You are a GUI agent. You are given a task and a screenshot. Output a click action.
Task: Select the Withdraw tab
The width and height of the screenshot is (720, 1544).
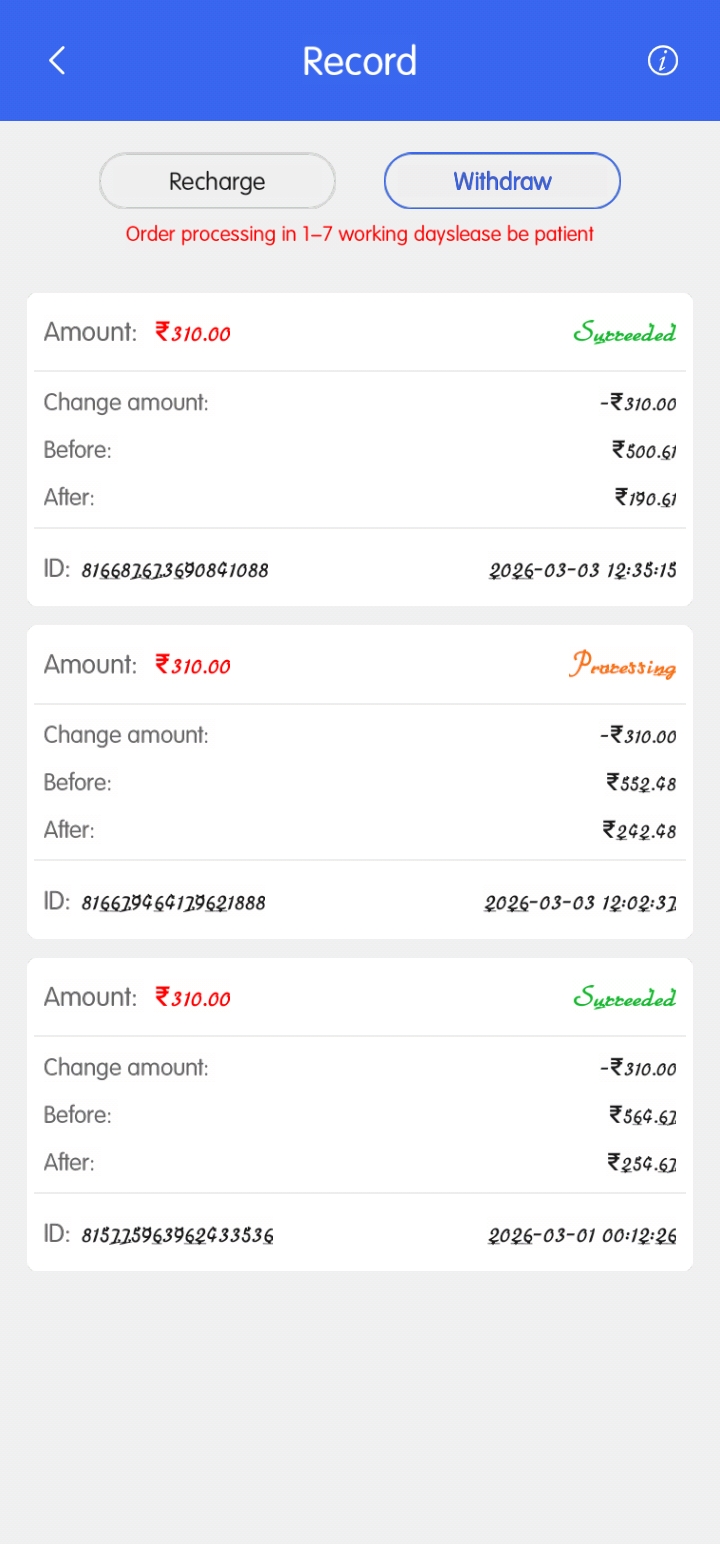502,181
